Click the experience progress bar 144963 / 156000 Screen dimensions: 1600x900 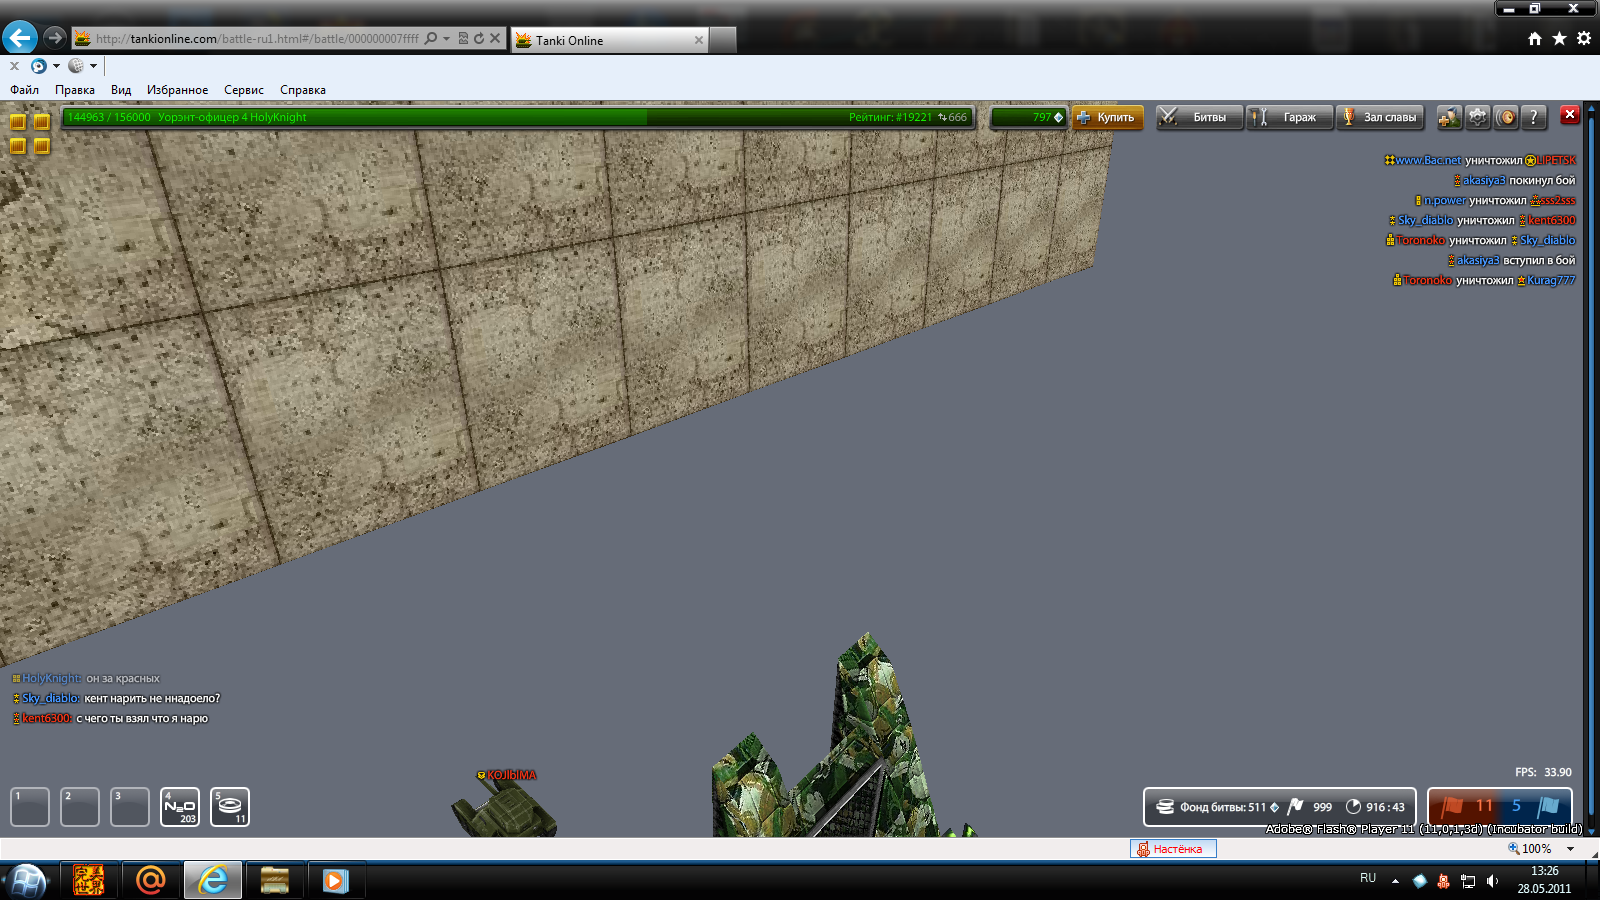coord(517,117)
